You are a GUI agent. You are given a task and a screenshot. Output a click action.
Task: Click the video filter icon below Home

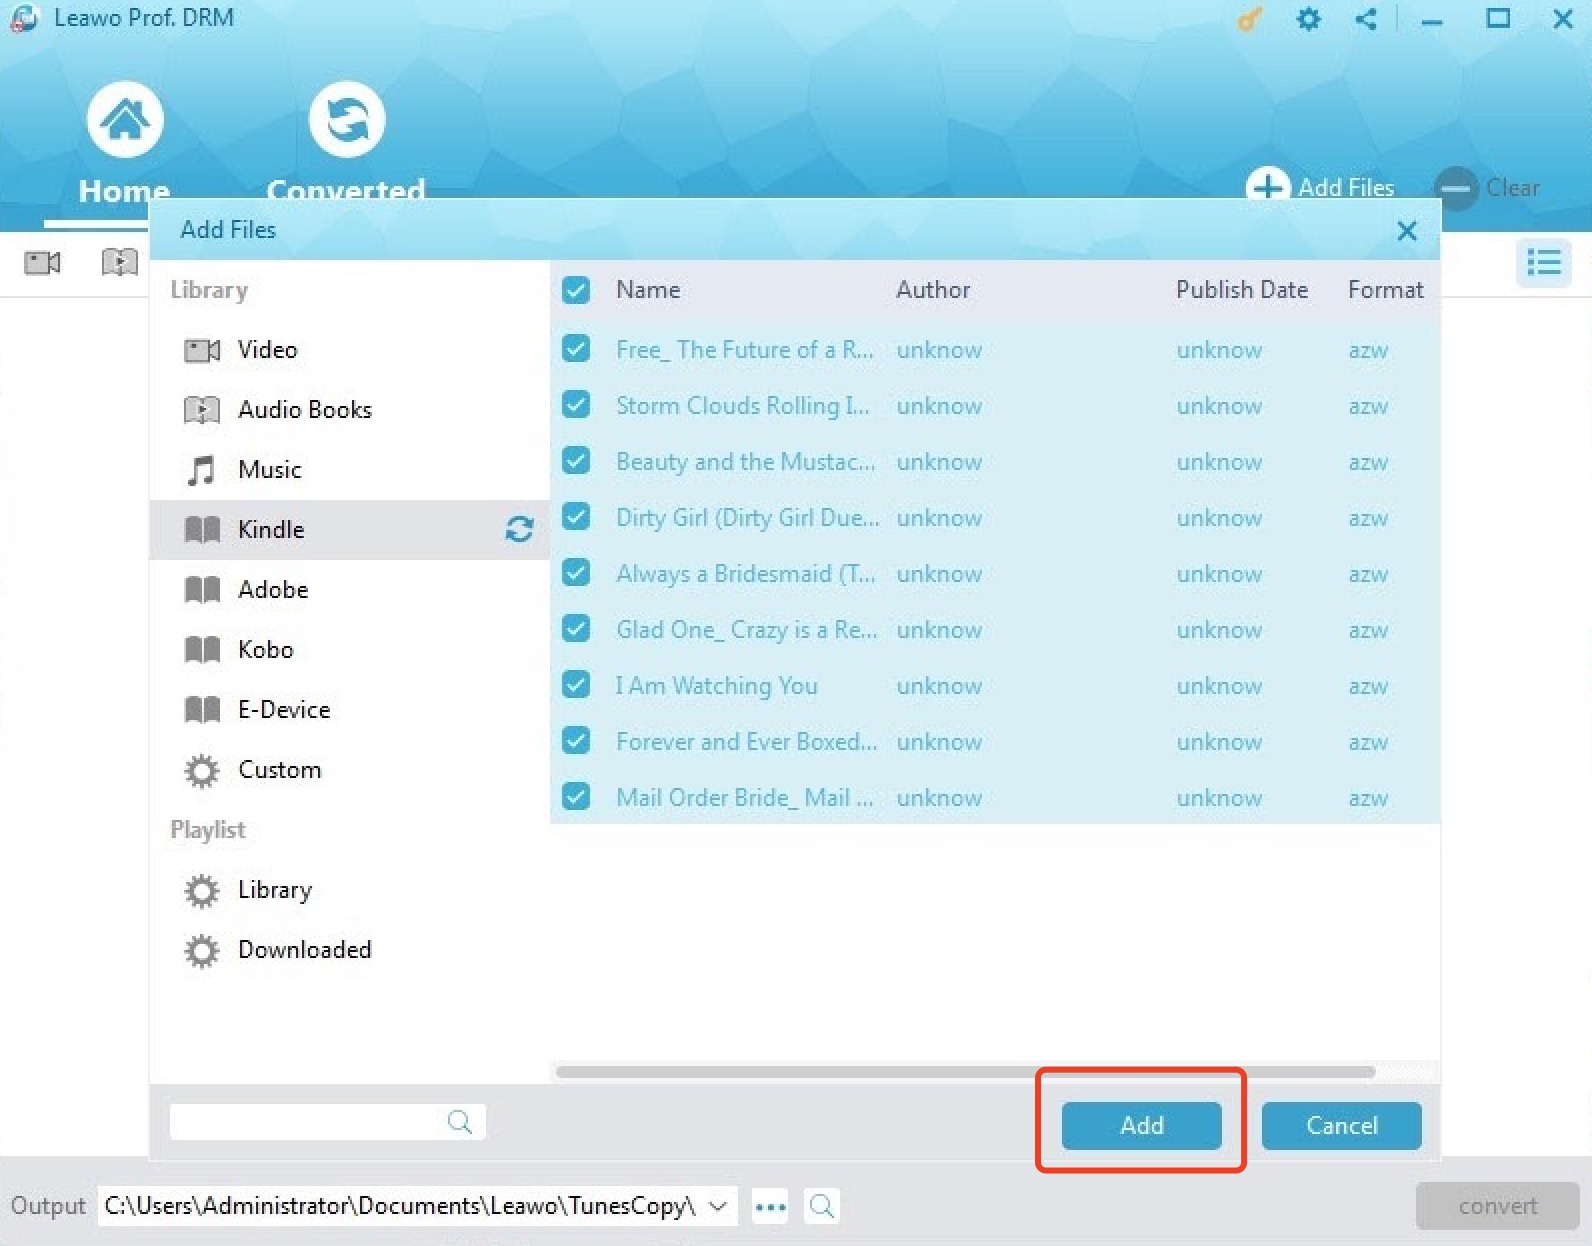coord(42,263)
